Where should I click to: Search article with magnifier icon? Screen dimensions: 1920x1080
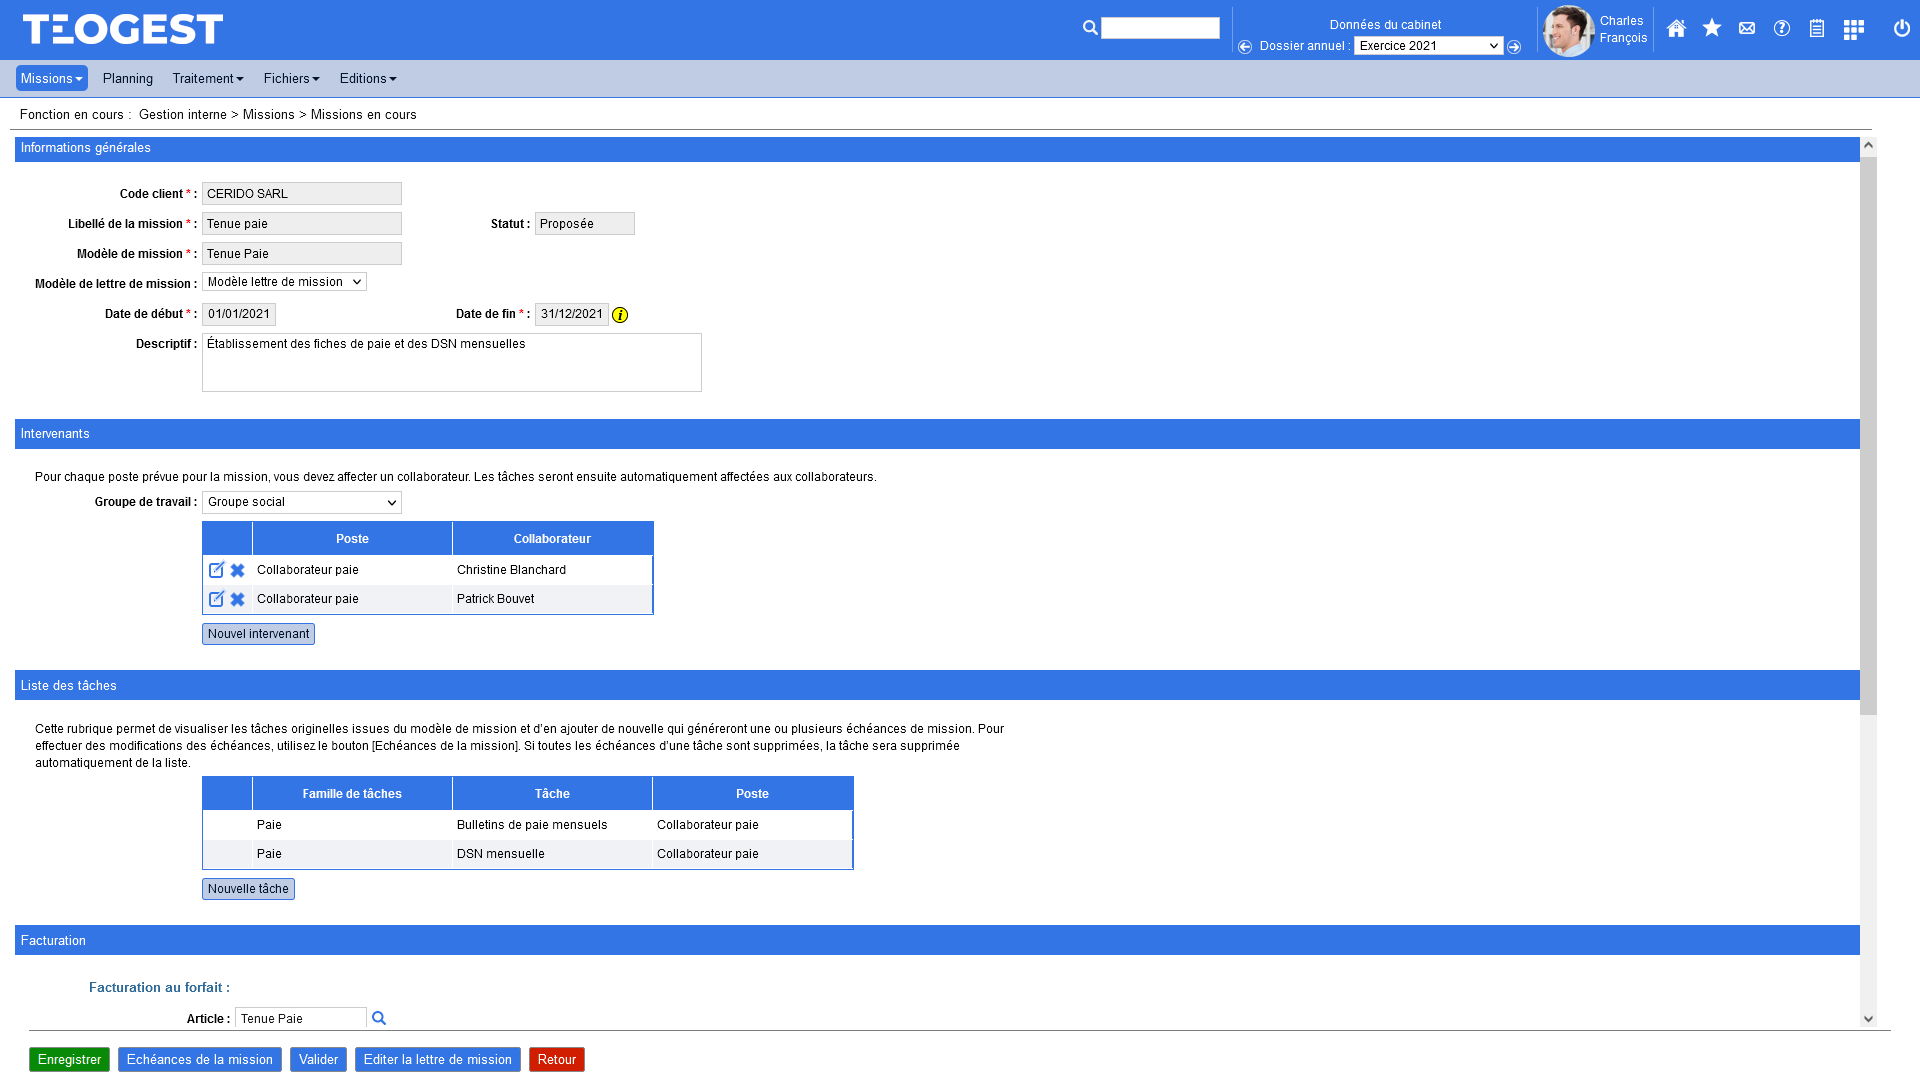pos(379,1018)
